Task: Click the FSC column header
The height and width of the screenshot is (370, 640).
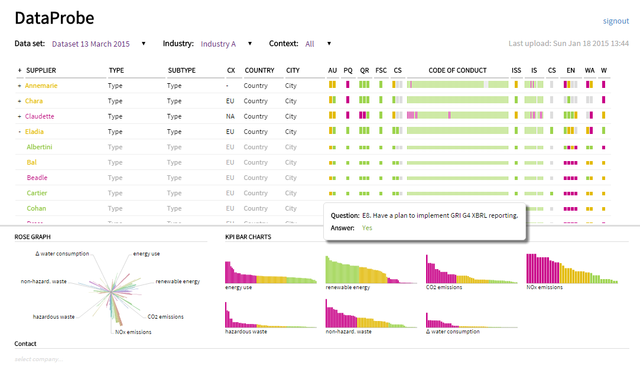Action: coord(381,70)
